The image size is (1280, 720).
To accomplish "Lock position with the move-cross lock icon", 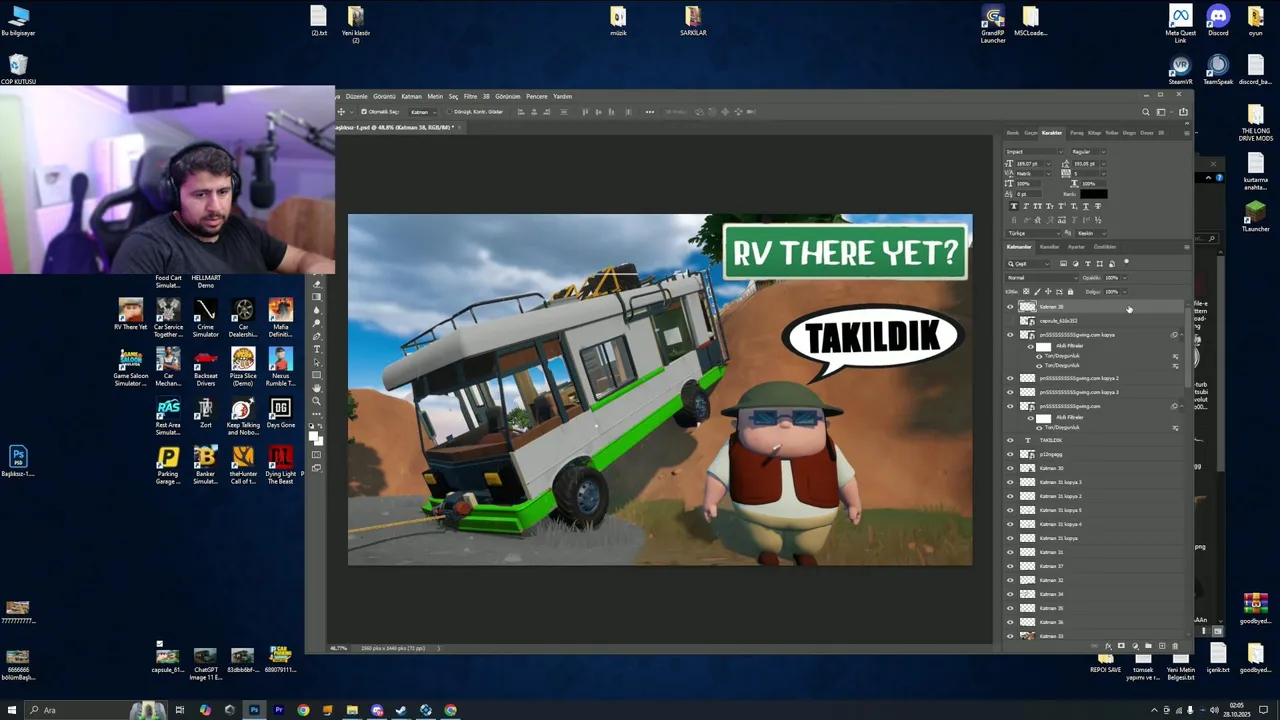I will (1048, 292).
